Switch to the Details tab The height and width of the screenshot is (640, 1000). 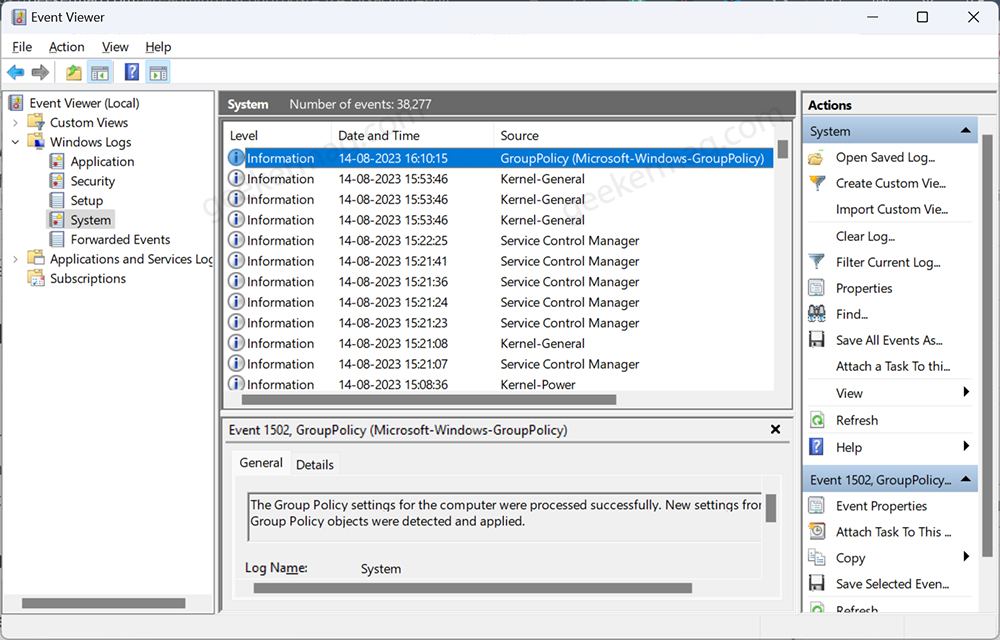tap(314, 465)
